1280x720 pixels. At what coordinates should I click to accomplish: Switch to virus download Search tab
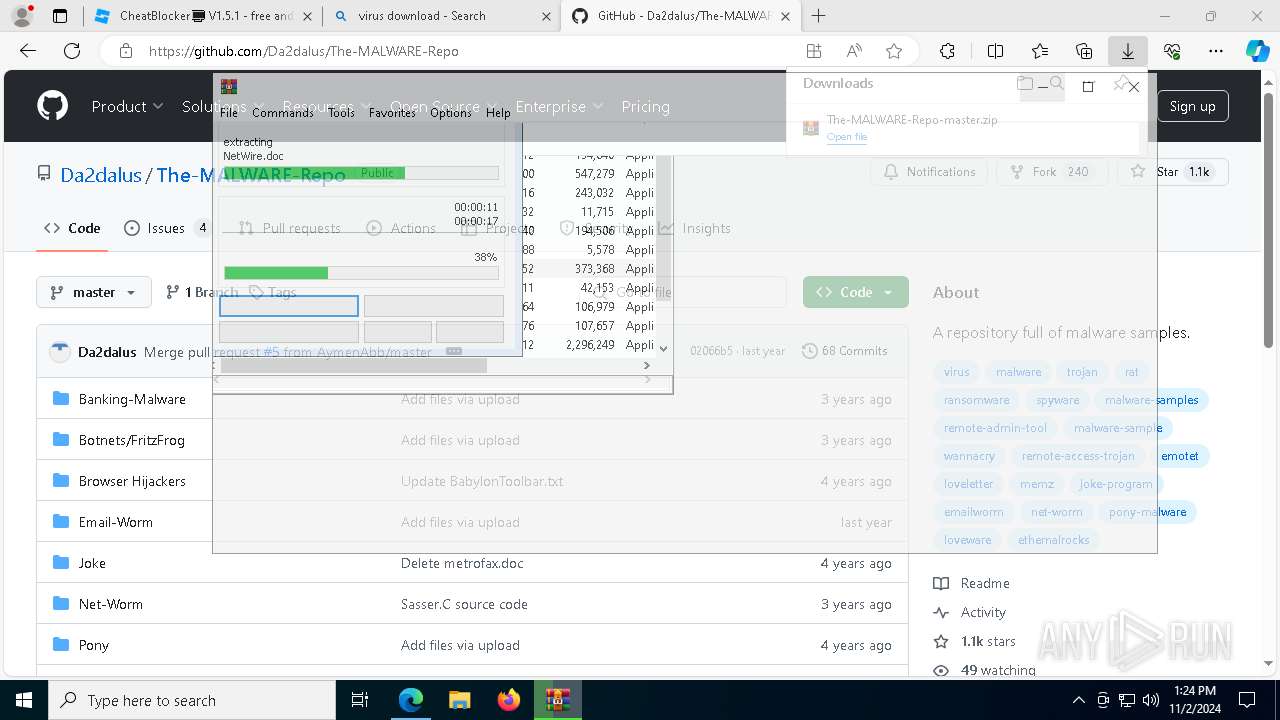(440, 16)
